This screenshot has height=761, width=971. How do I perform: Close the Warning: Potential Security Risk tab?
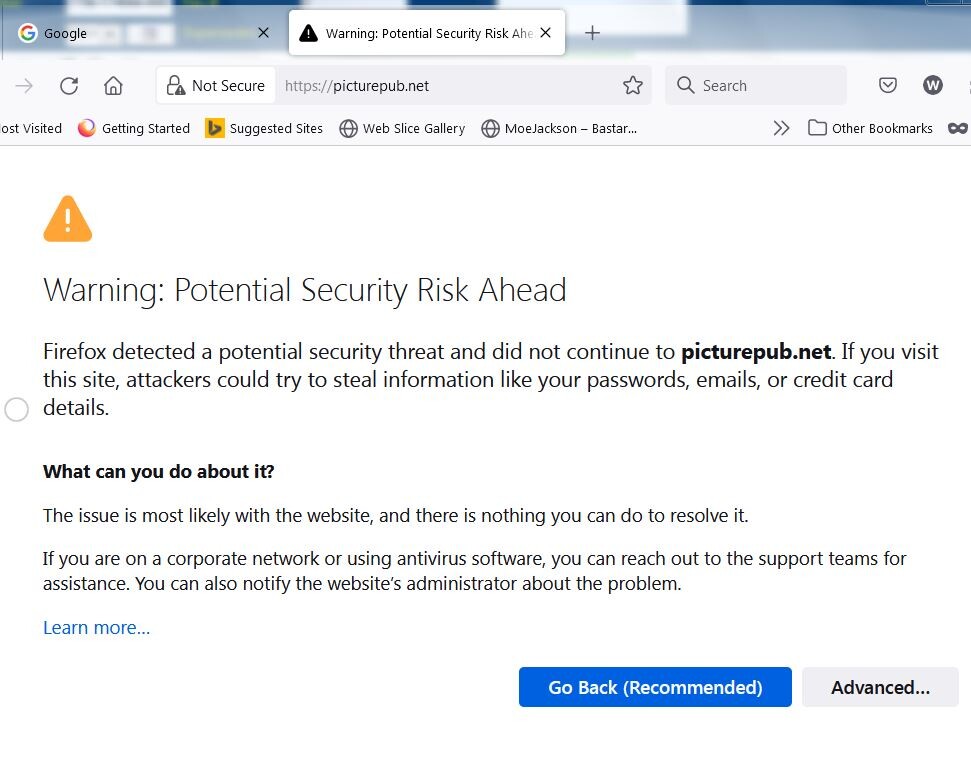(x=545, y=33)
